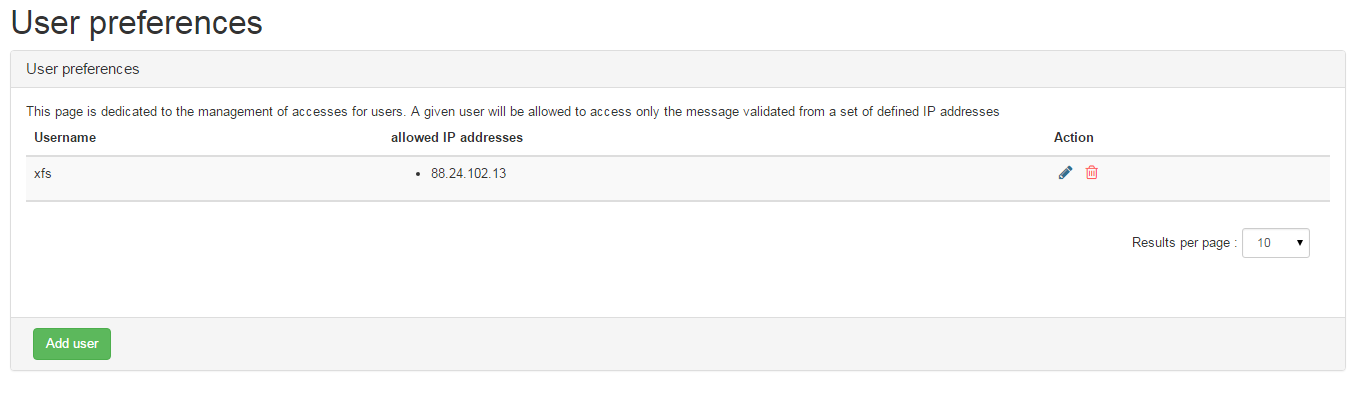1351x398 pixels.
Task: Click the Results per page label
Action: click(x=1184, y=242)
